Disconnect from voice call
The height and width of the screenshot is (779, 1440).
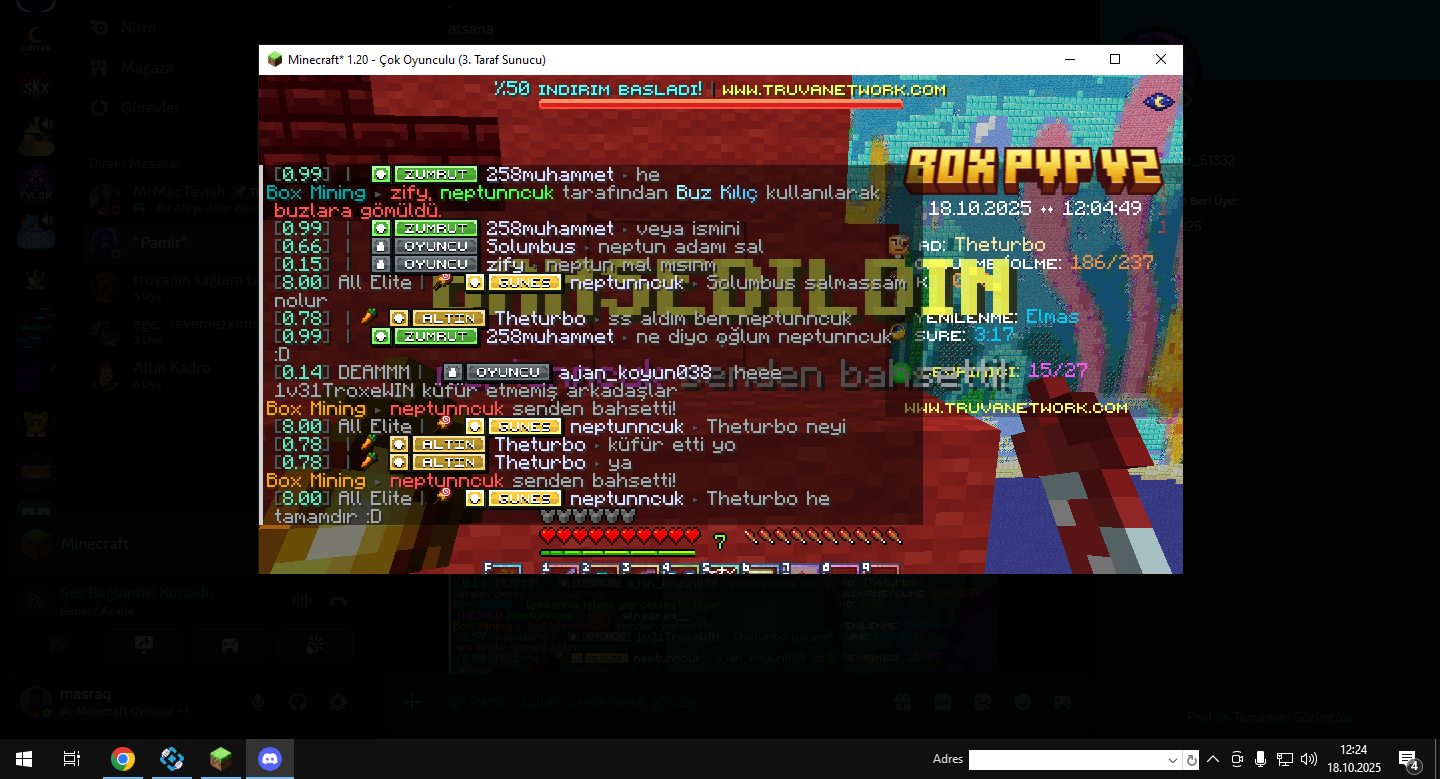click(x=338, y=601)
